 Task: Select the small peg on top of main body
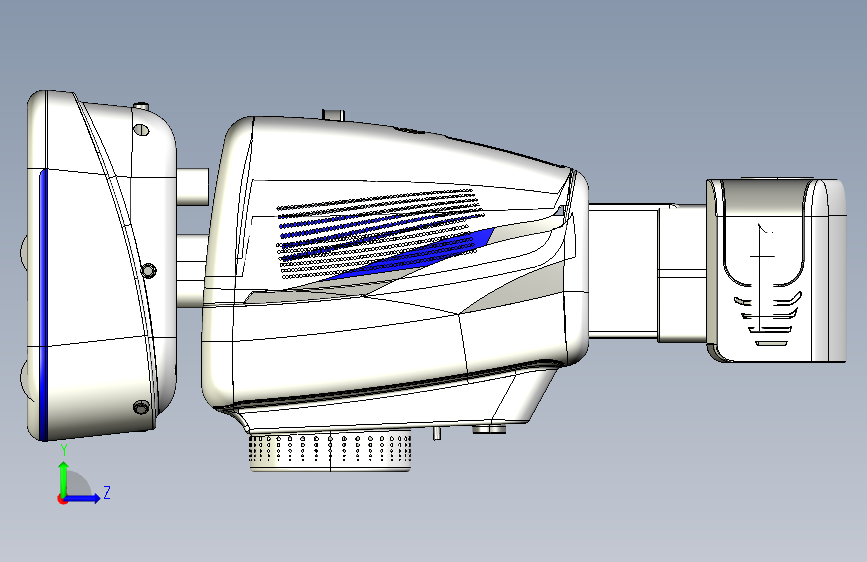click(x=333, y=115)
